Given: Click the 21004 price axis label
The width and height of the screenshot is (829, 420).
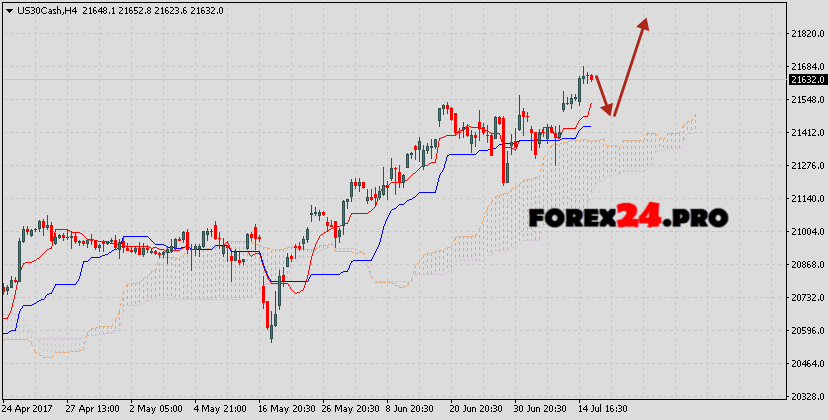Looking at the screenshot, I should click(x=804, y=231).
